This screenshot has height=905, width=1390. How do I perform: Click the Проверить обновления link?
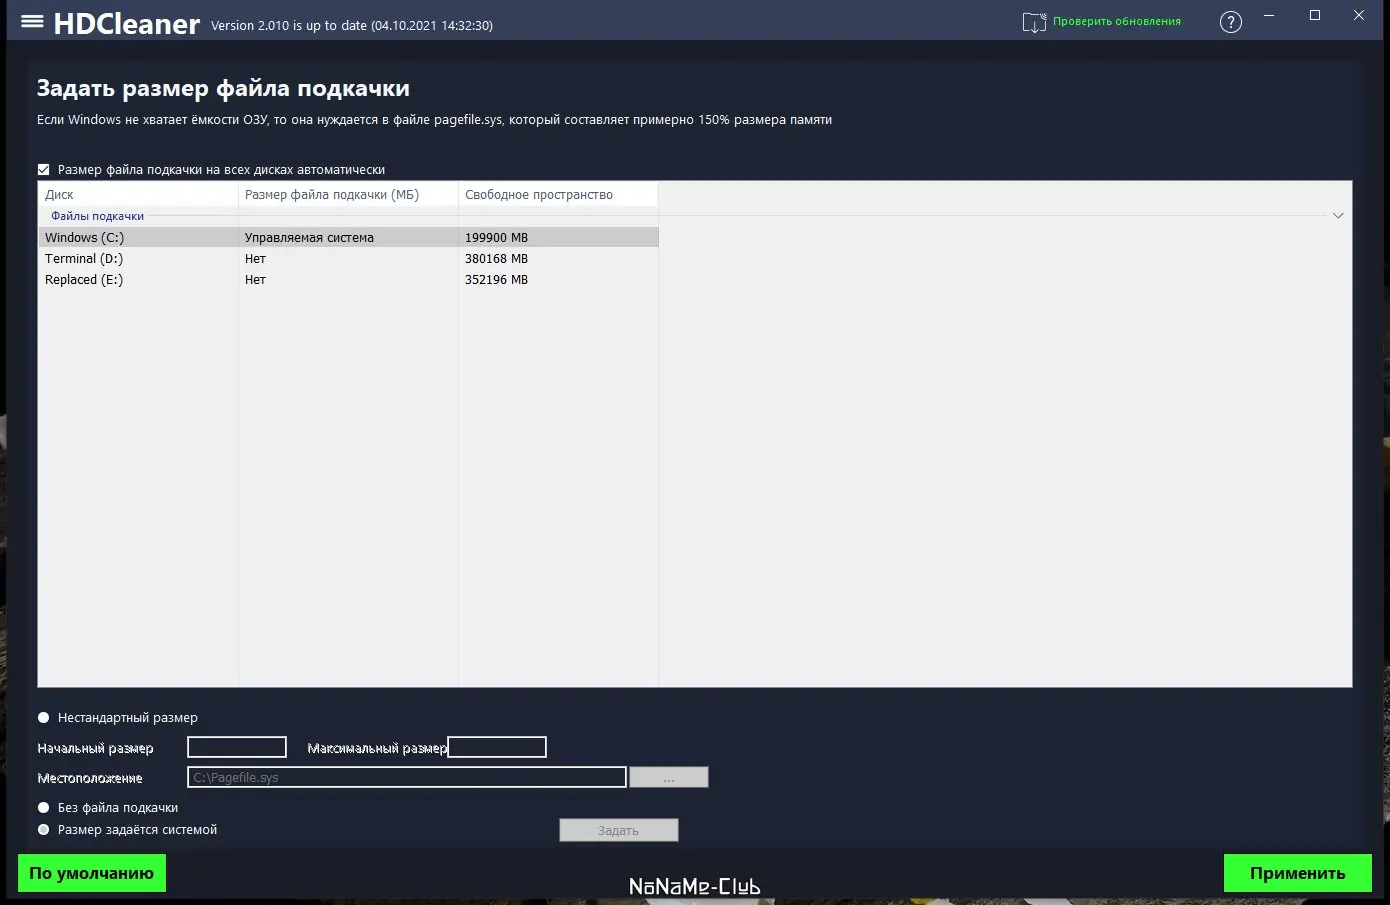[x=1117, y=21]
